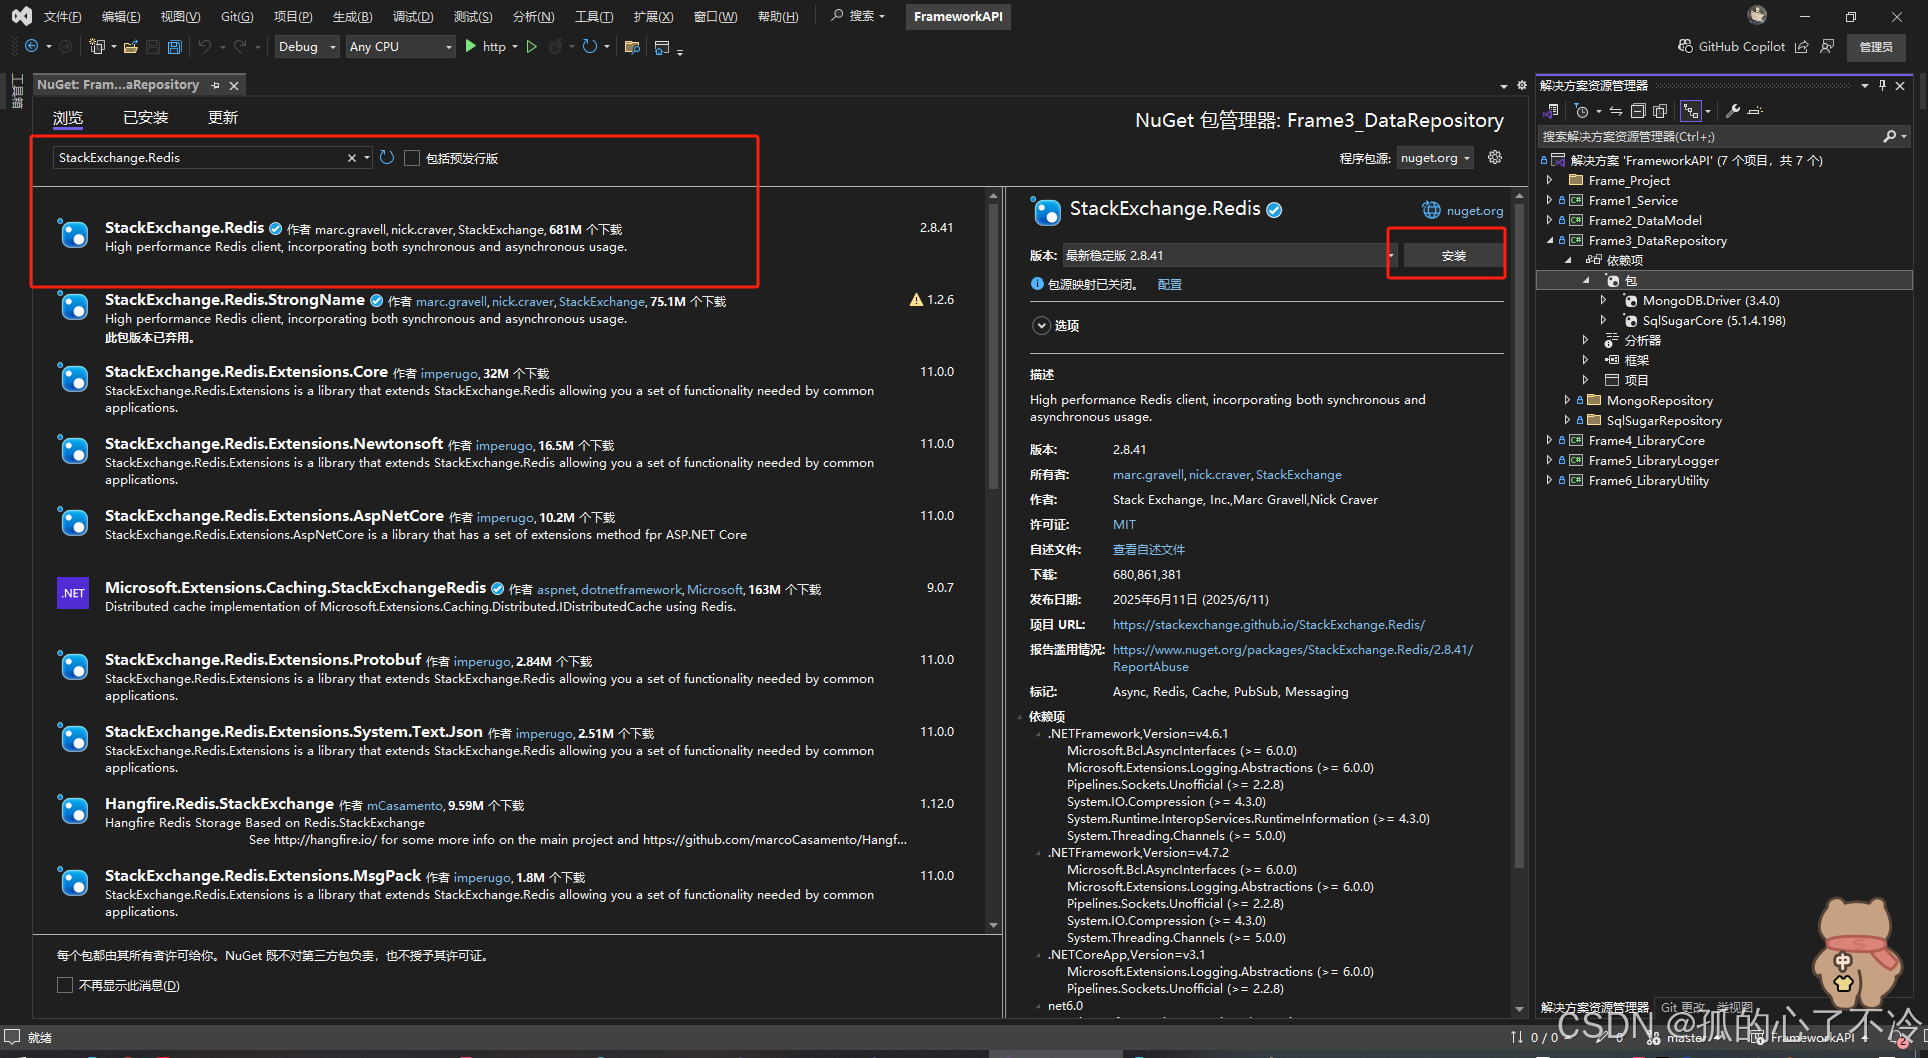Click the Show All Files icon
This screenshot has width=1928, height=1058.
pos(1661,111)
